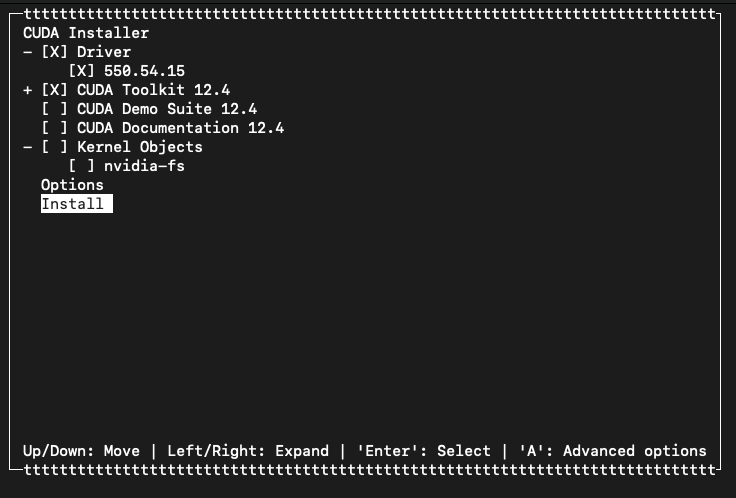The width and height of the screenshot is (736, 498).
Task: Select the Kernel Objects label
Action: point(140,147)
